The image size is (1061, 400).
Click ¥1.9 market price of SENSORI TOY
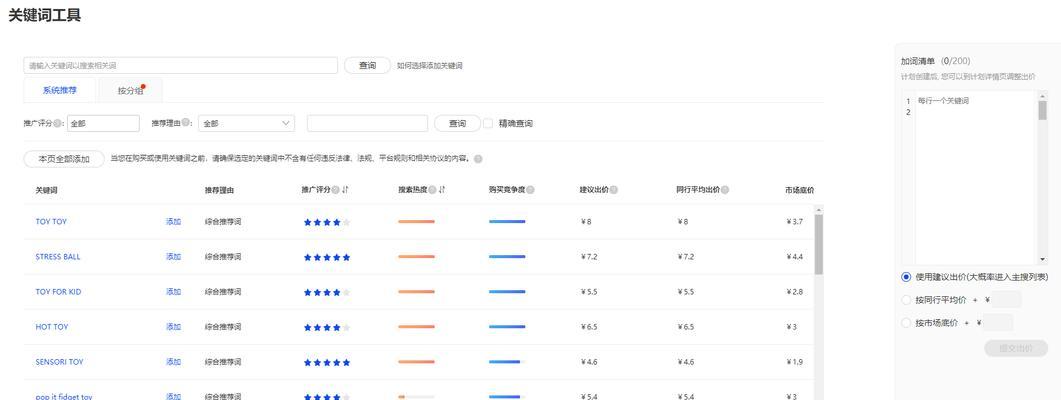tap(795, 363)
